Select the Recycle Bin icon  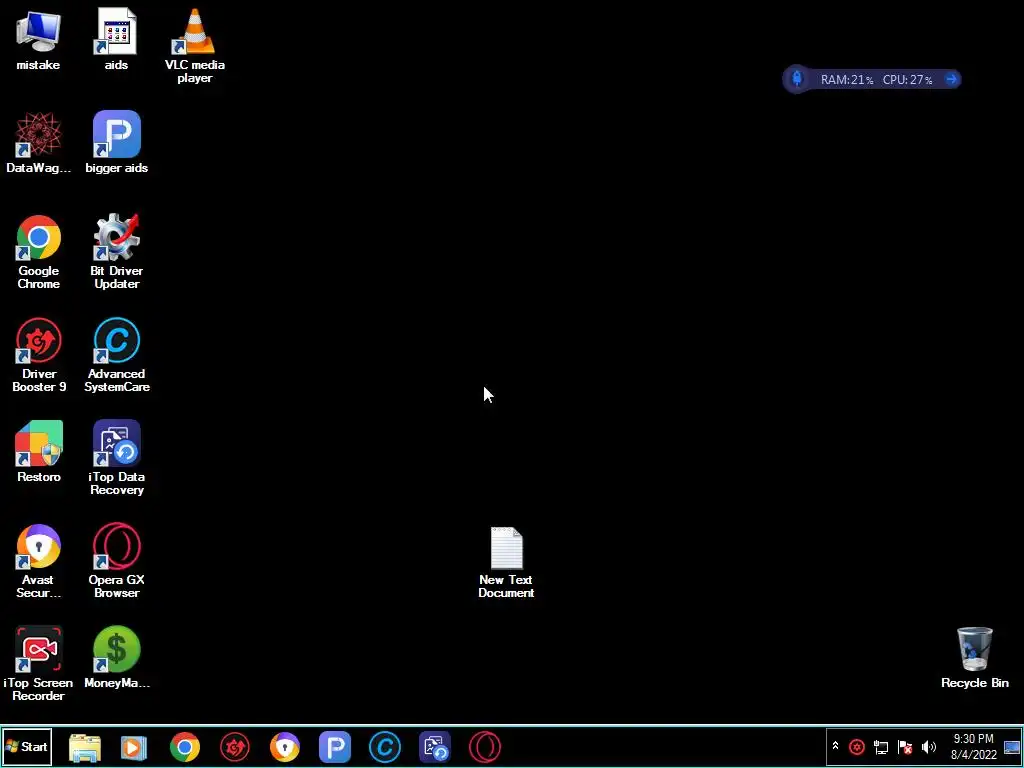974,658
